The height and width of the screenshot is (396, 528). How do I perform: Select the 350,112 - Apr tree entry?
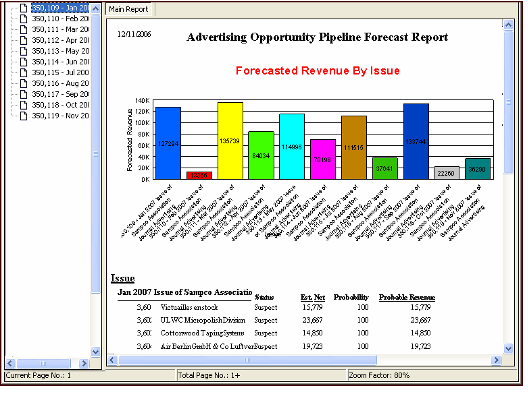[x=60, y=40]
